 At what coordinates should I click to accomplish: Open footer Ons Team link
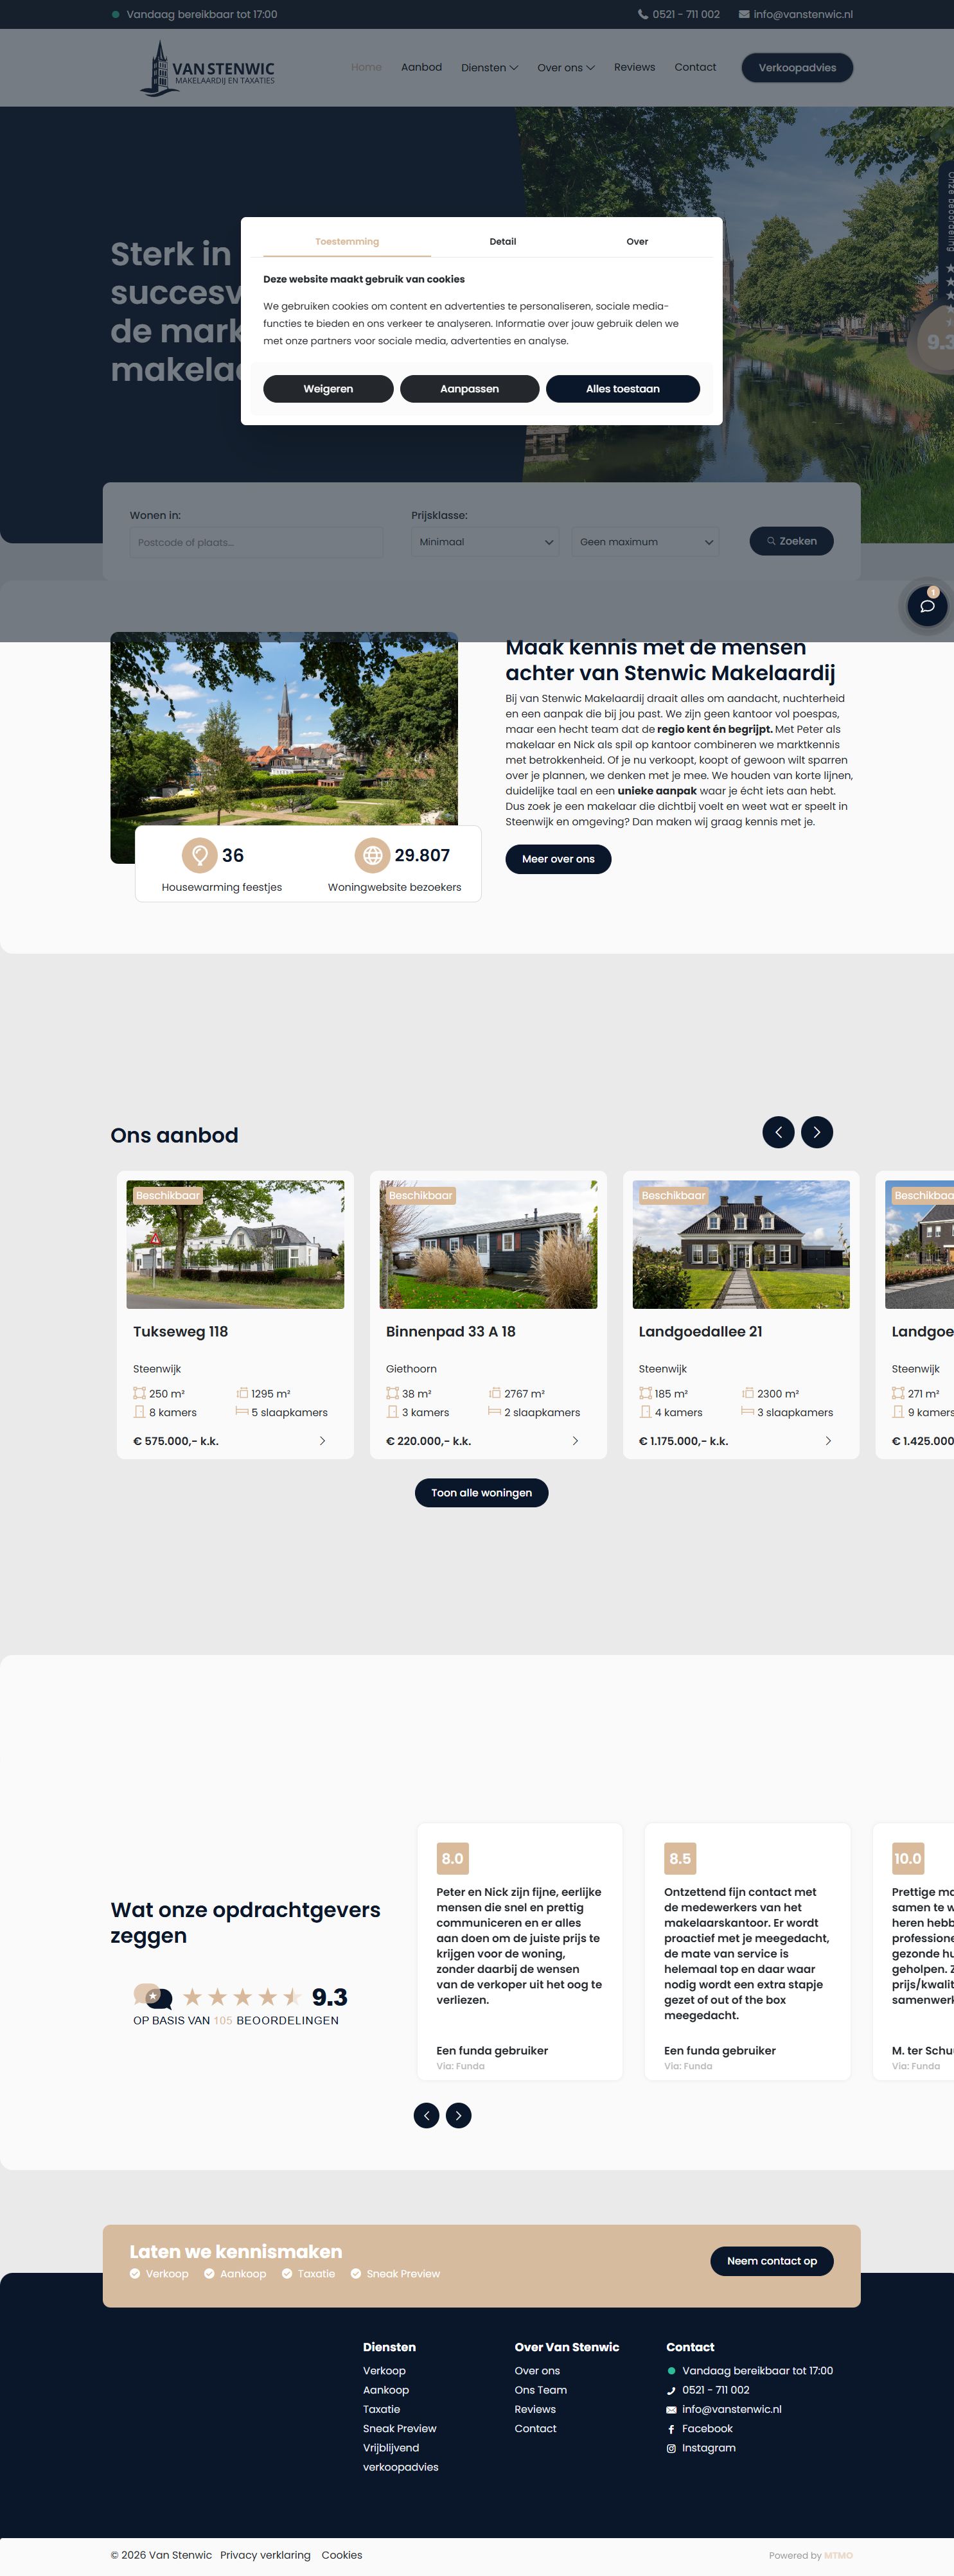point(541,2390)
